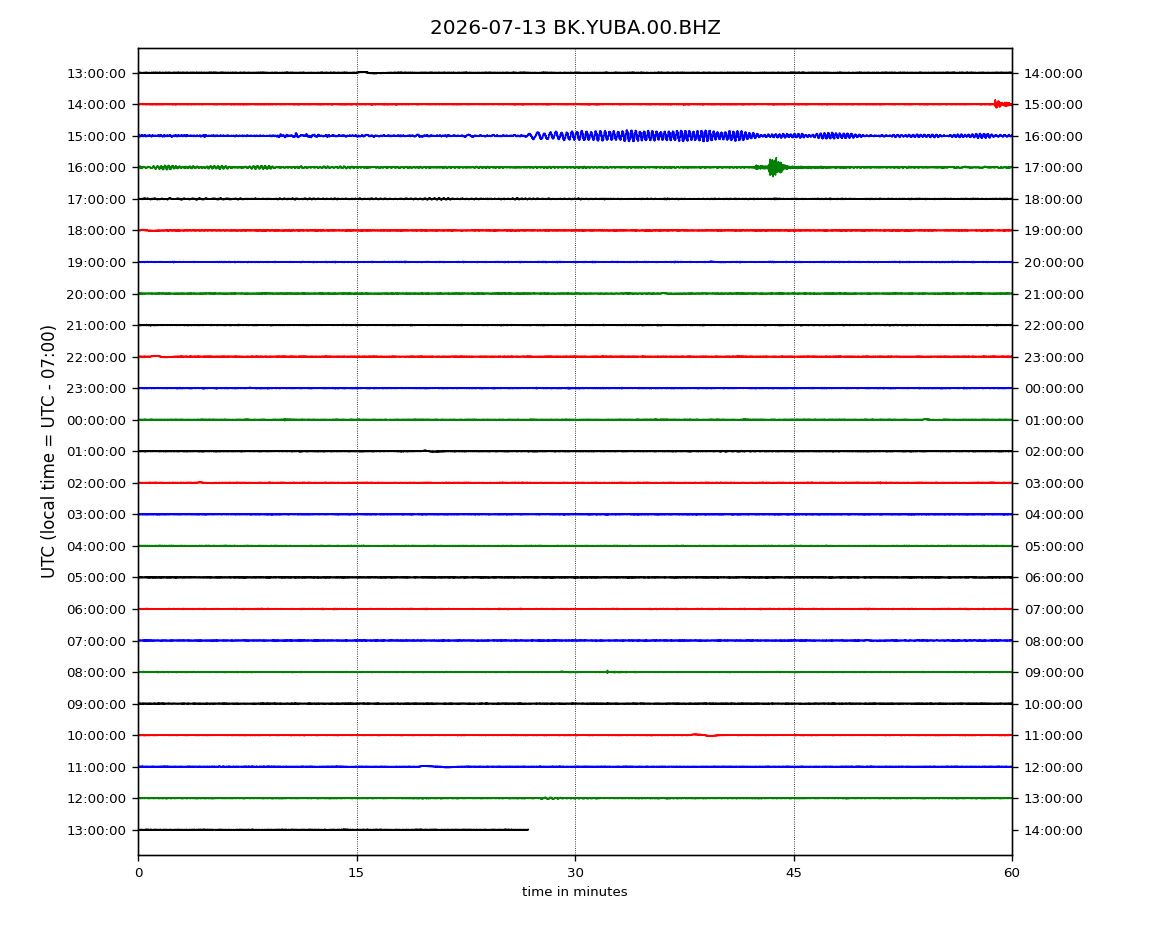Image resolution: width=1150 pixels, height=950 pixels.
Task: Click the UTC local time y-axis label
Action: click(x=48, y=452)
